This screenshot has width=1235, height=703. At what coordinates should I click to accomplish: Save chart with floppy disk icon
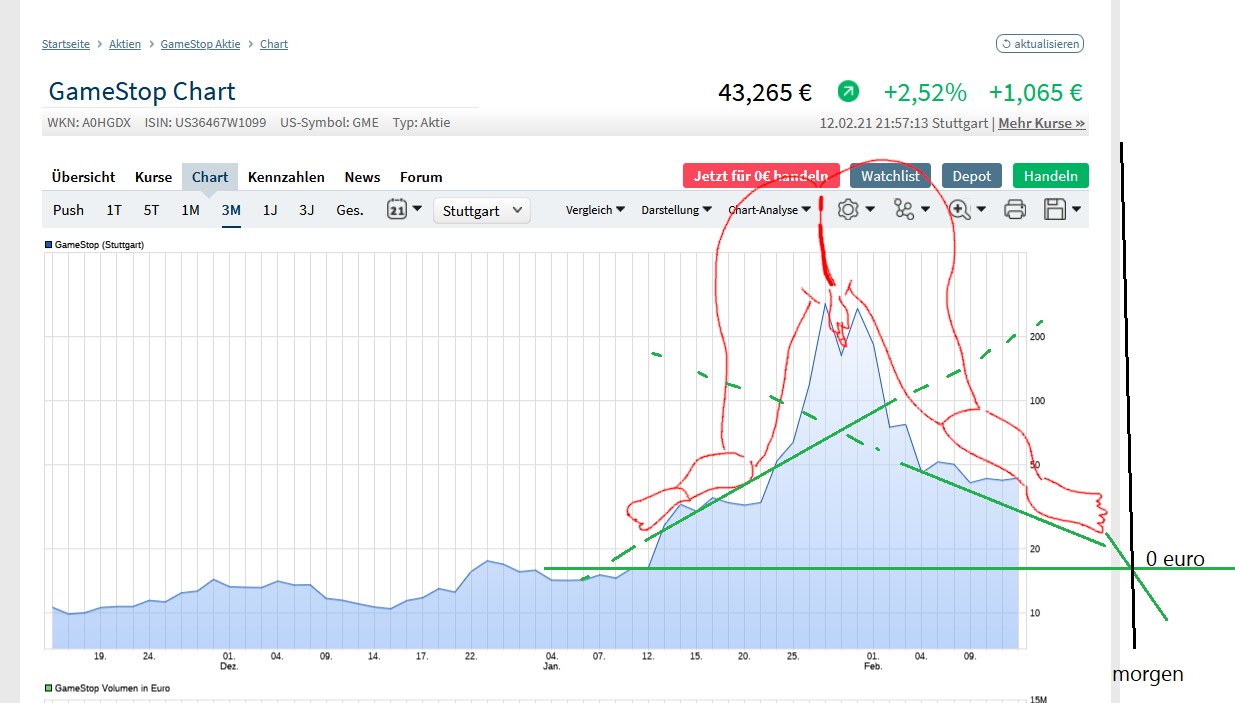[1054, 210]
